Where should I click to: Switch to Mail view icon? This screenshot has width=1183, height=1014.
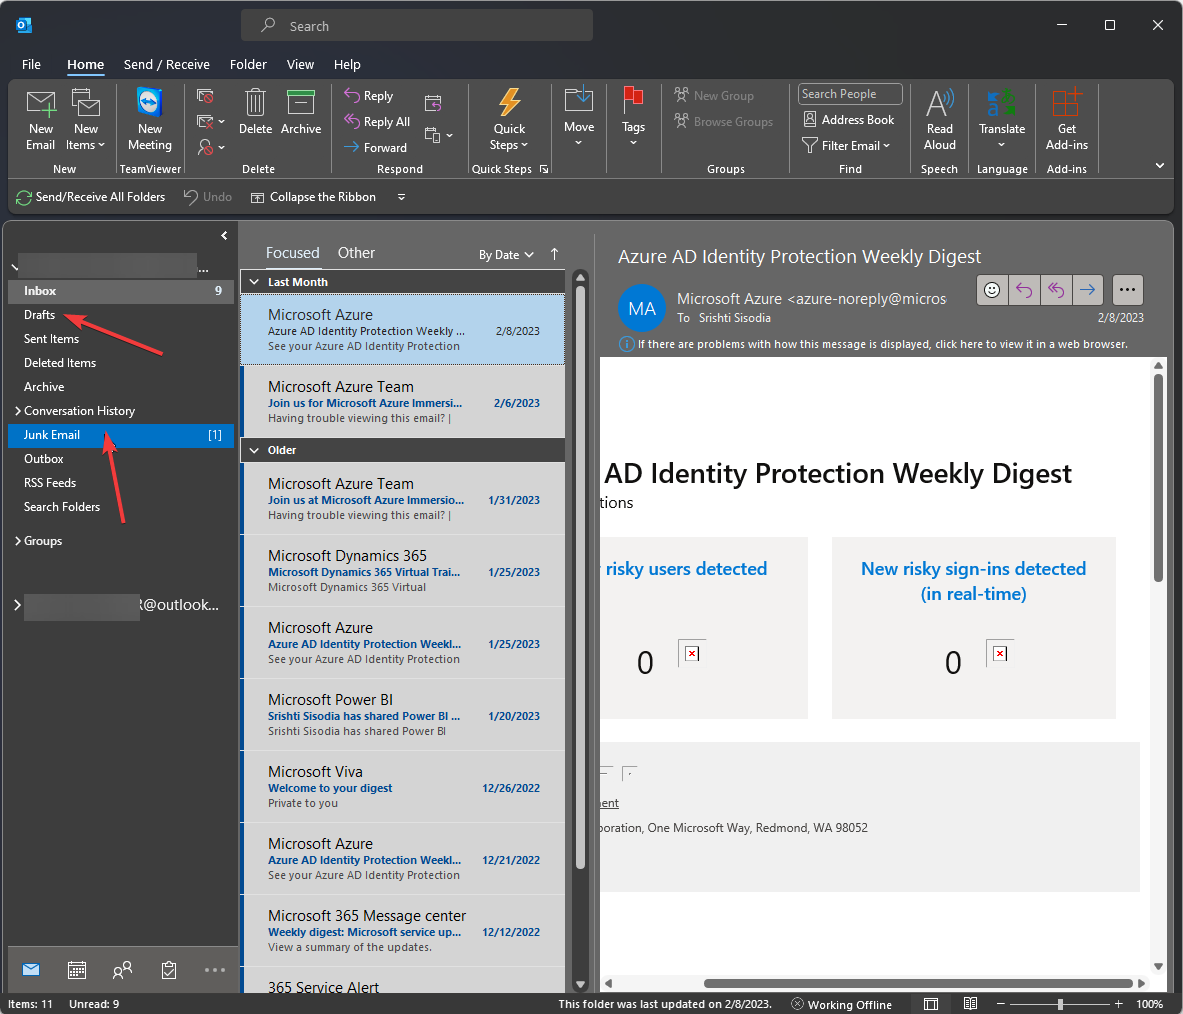tap(31, 969)
